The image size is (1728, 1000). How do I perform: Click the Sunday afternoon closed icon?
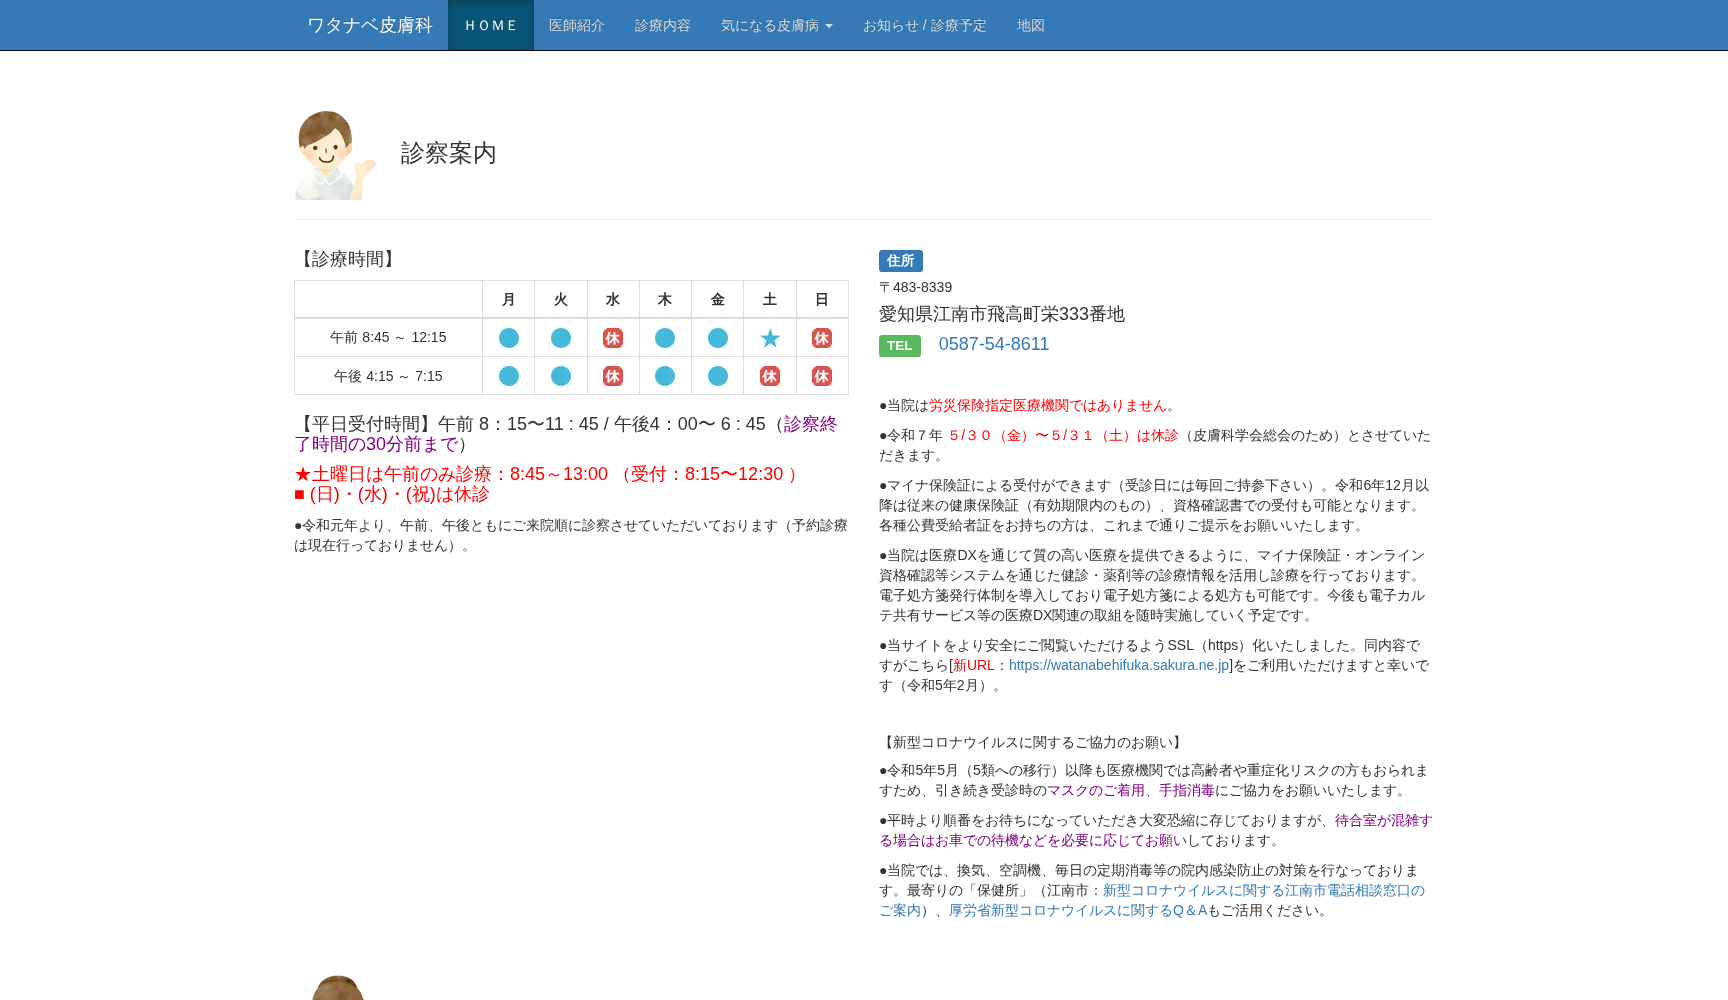point(822,376)
